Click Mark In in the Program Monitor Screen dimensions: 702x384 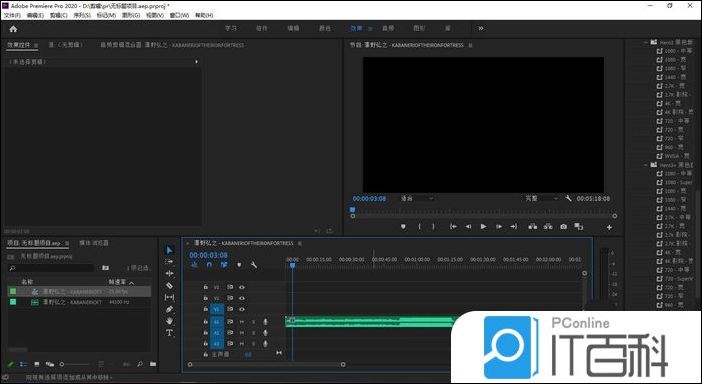(419, 227)
